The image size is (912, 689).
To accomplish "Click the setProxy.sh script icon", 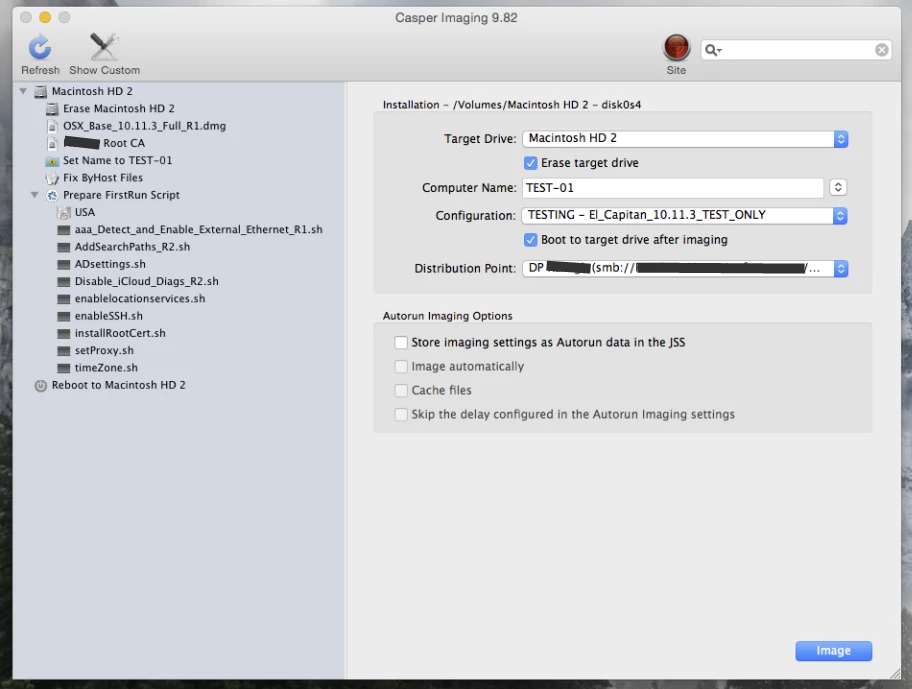I will pyautogui.click(x=63, y=351).
